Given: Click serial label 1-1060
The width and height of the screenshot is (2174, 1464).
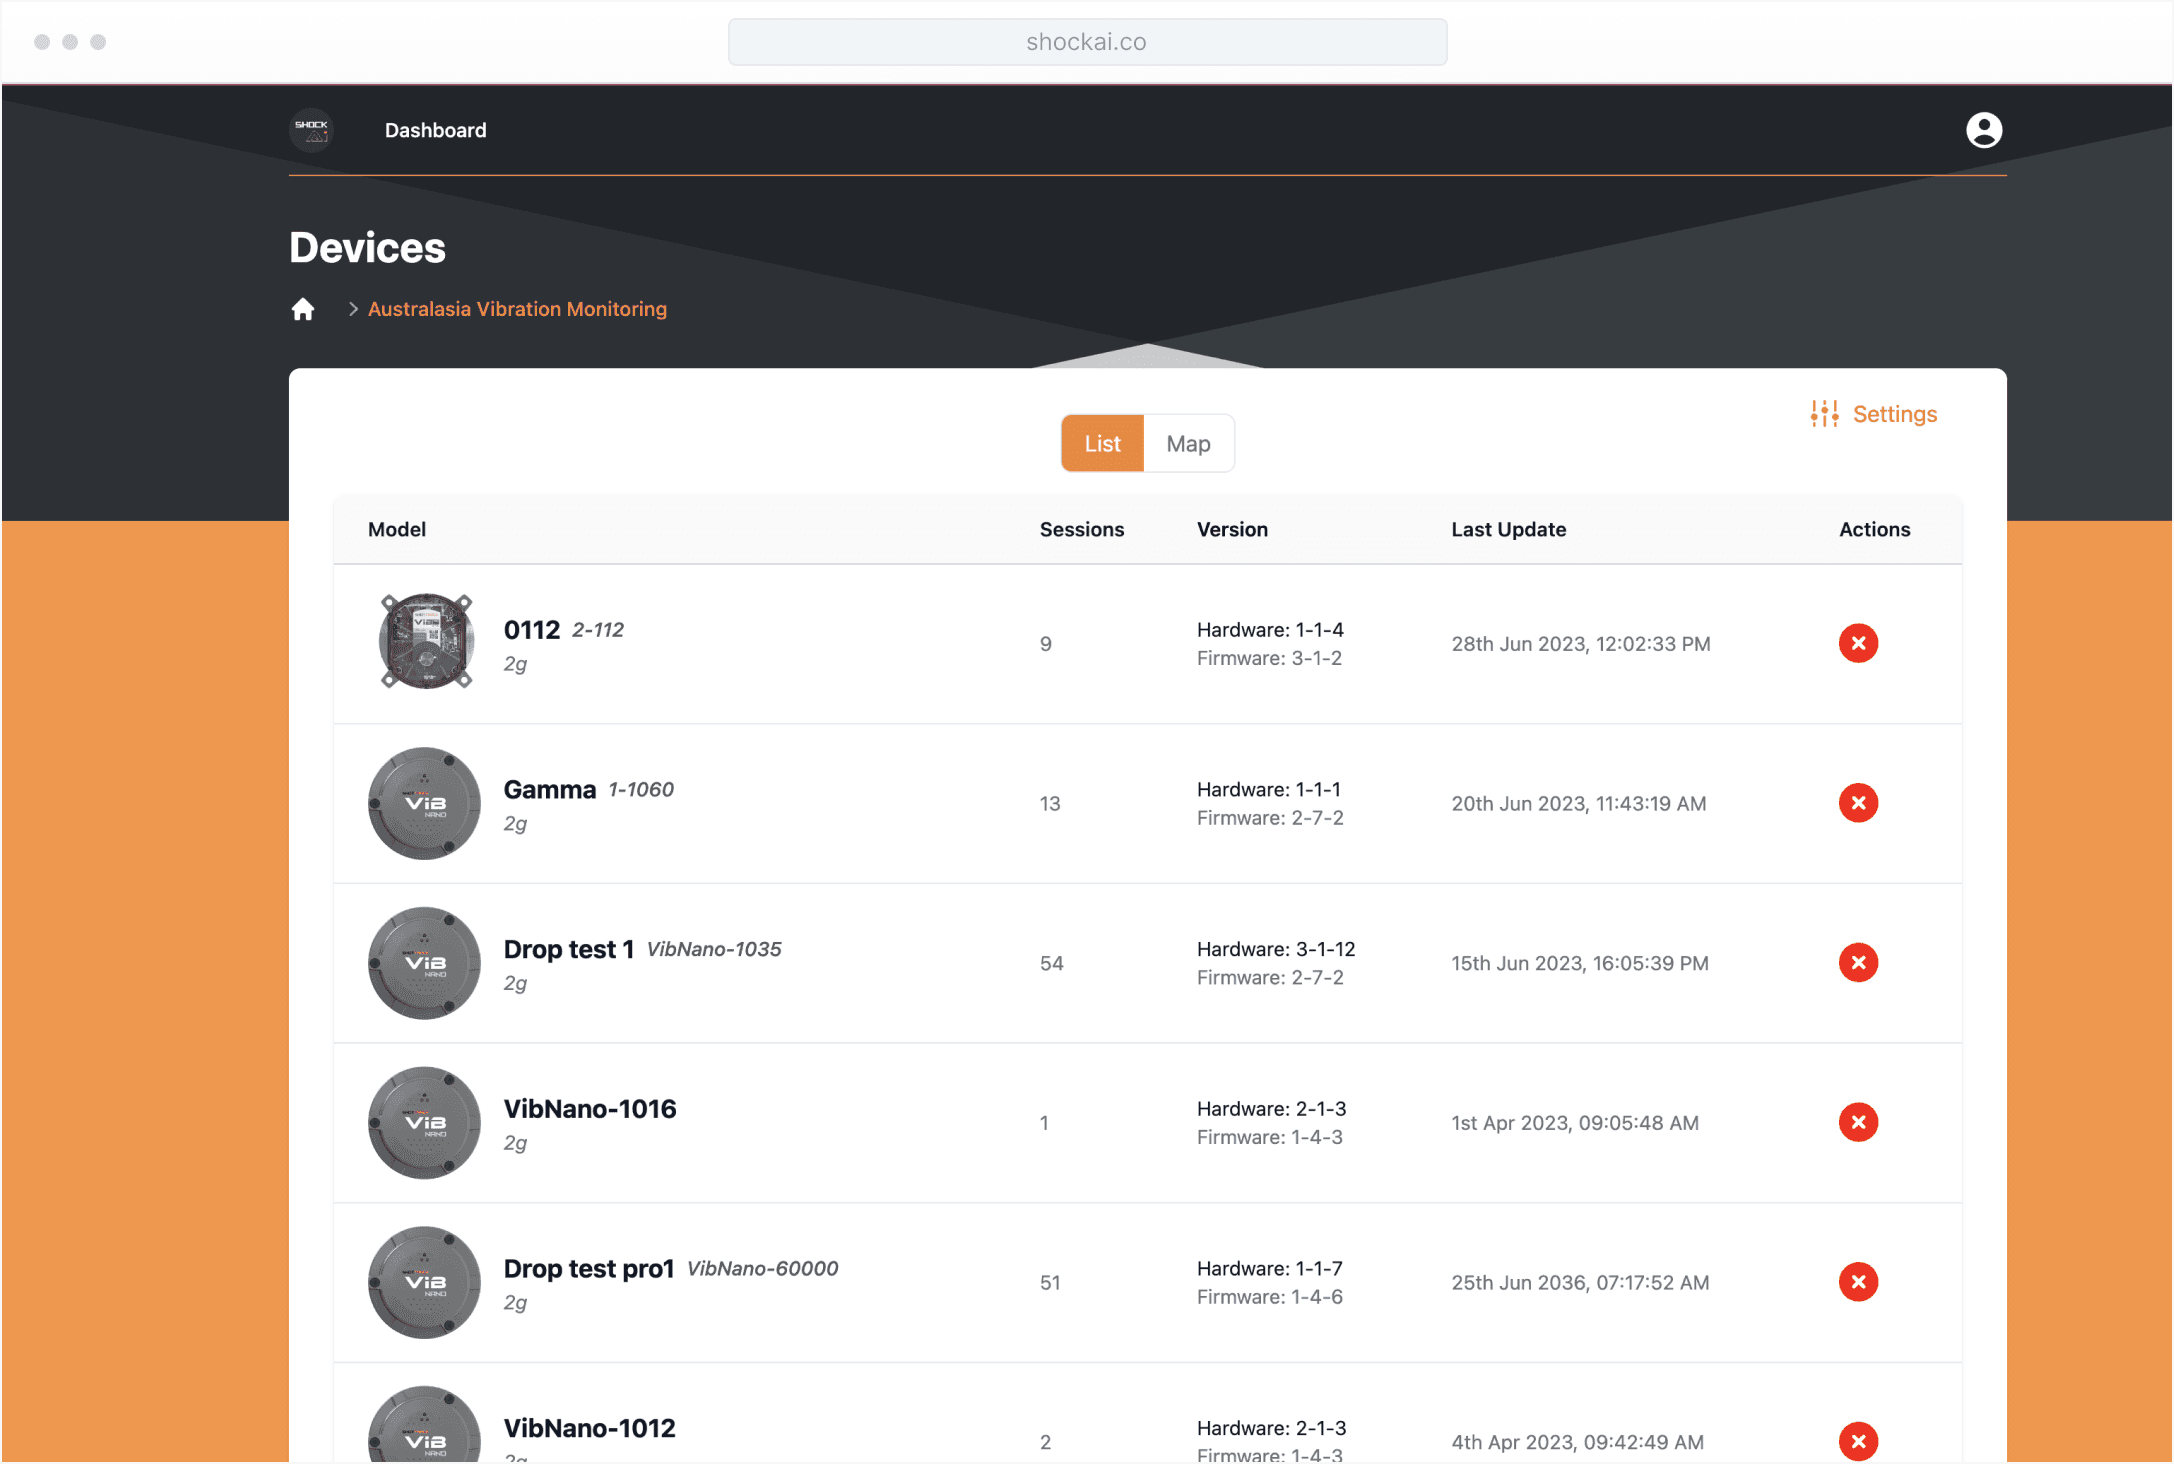Looking at the screenshot, I should pyautogui.click(x=641, y=790).
